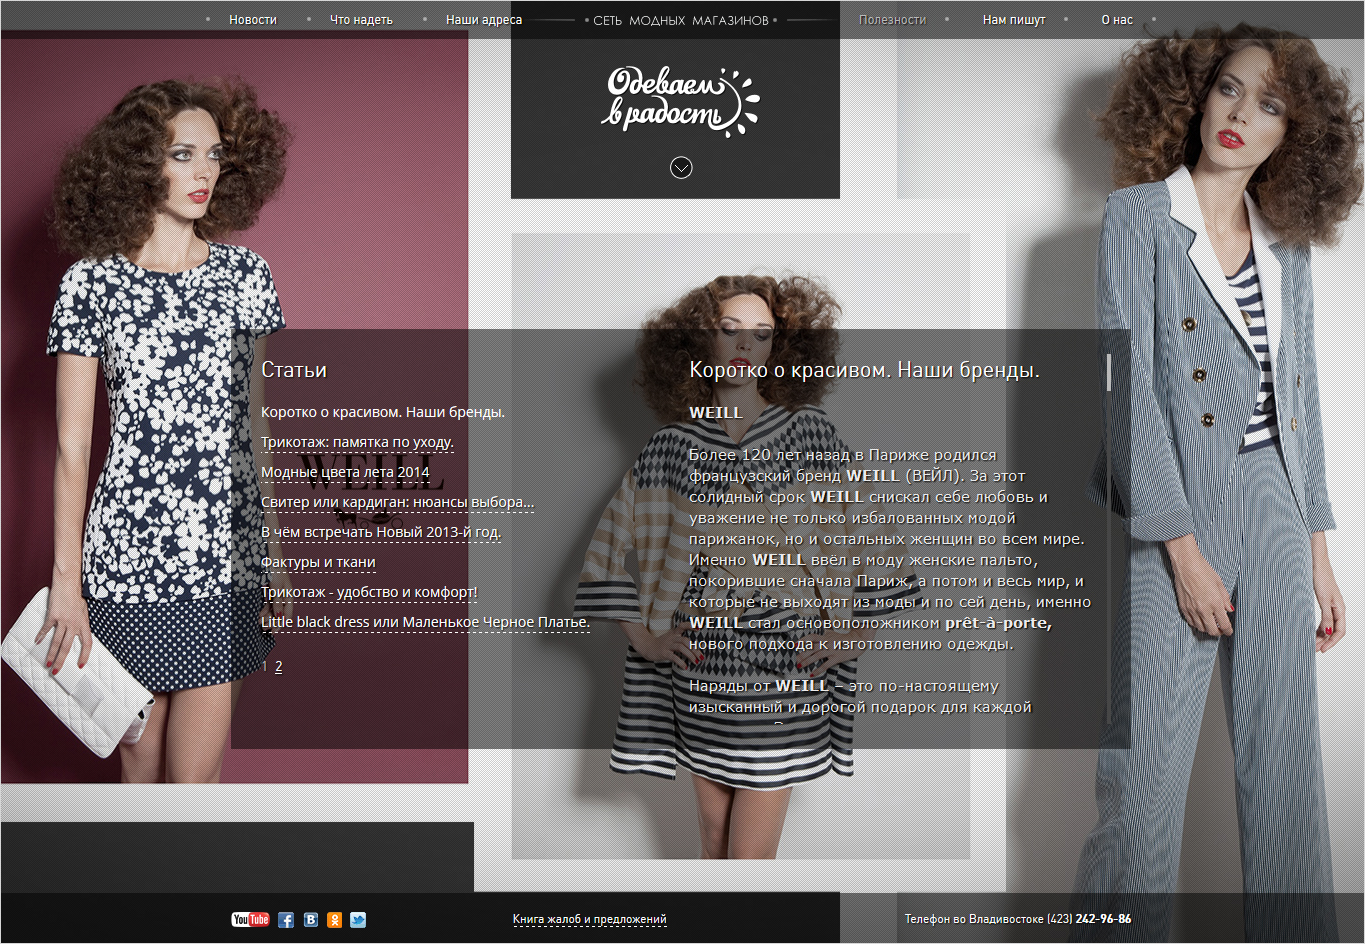Open "Little black dress" article link
The height and width of the screenshot is (944, 1365).
pos(425,622)
